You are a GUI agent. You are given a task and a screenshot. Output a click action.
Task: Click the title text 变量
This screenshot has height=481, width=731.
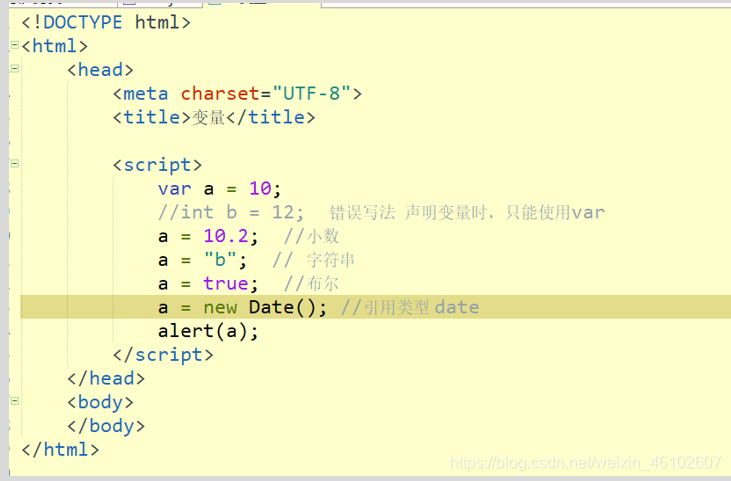pyautogui.click(x=209, y=117)
